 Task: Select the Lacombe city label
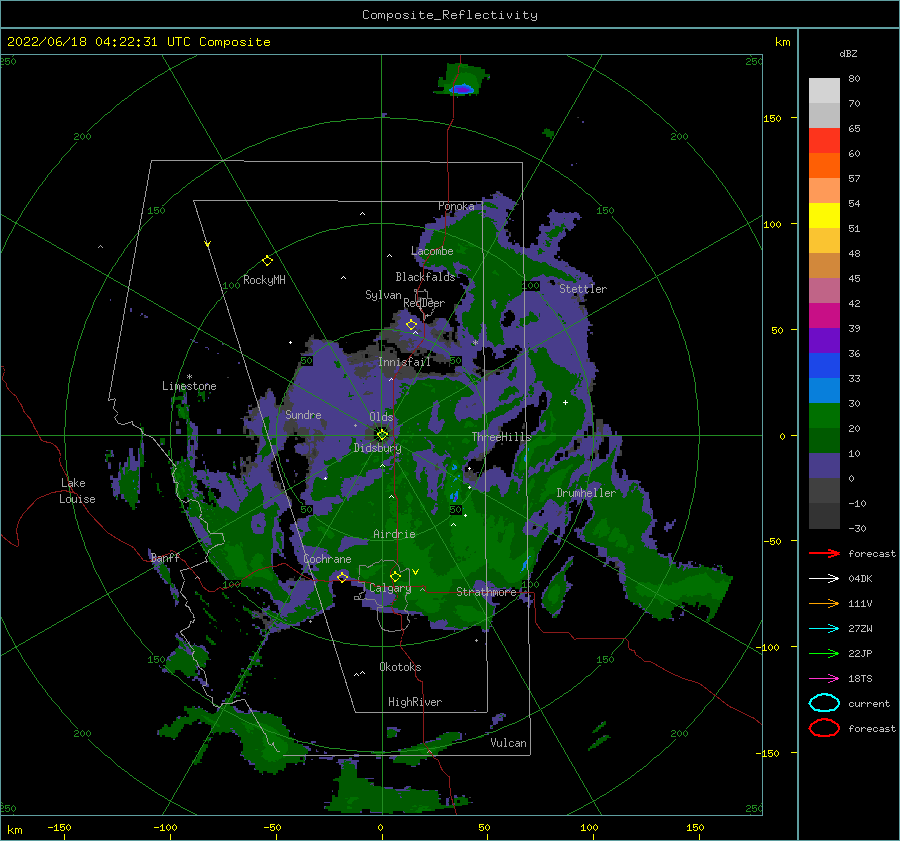pos(432,251)
